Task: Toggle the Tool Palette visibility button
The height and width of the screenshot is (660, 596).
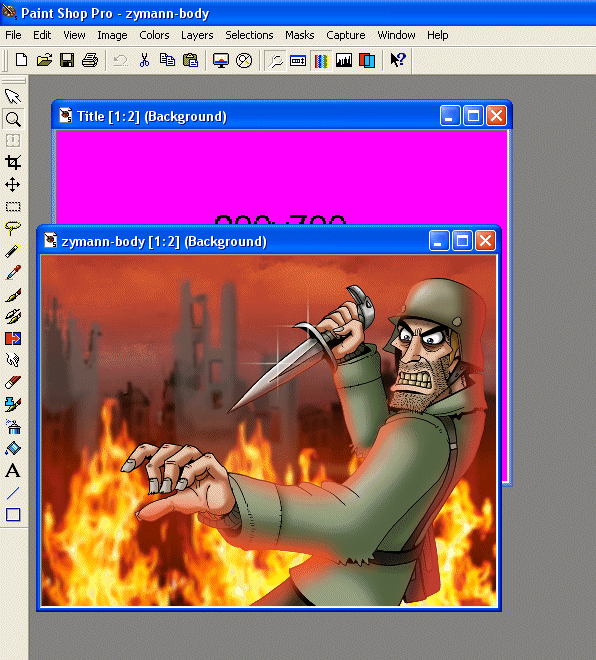Action: tap(276, 61)
